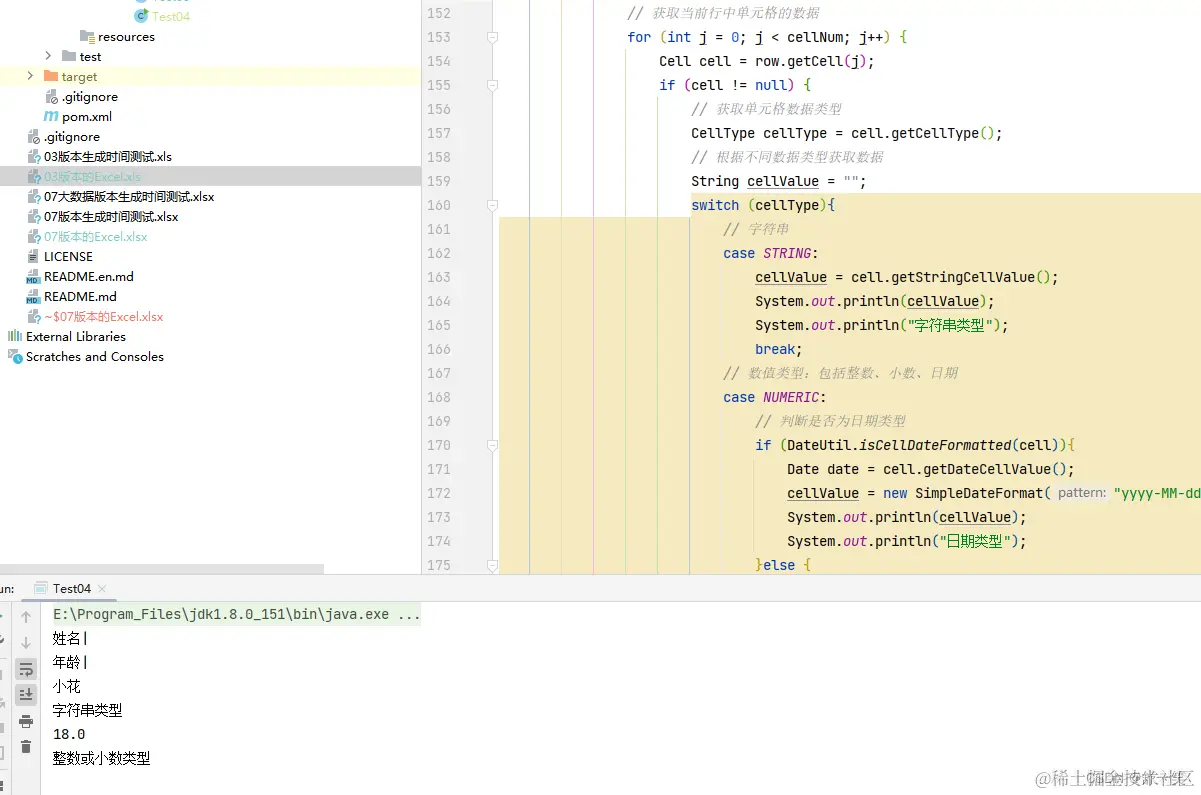
Task: Click the resources folder icon
Action: pos(87,37)
